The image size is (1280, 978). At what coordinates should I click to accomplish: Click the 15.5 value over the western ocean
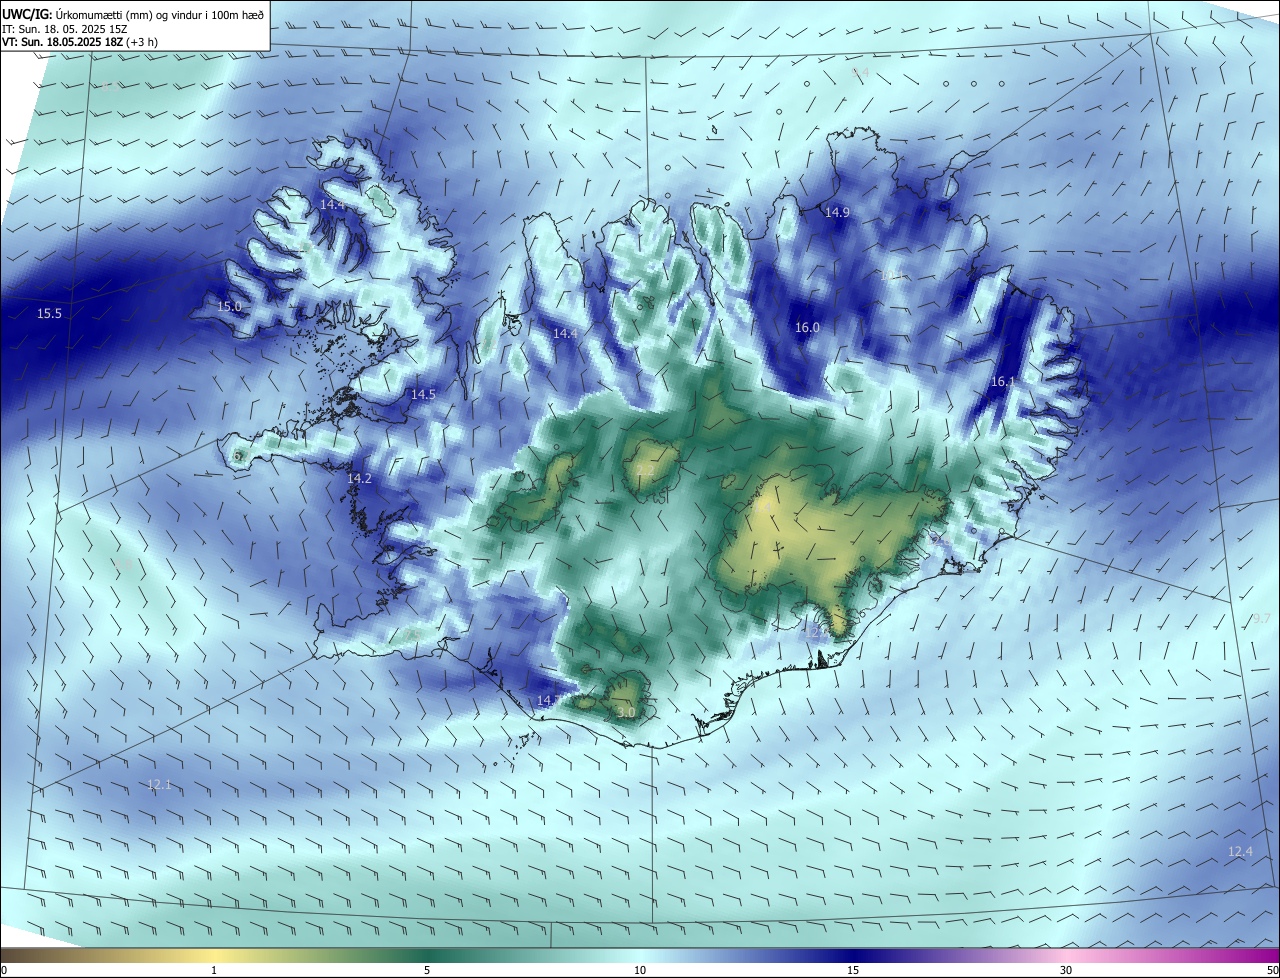49,314
